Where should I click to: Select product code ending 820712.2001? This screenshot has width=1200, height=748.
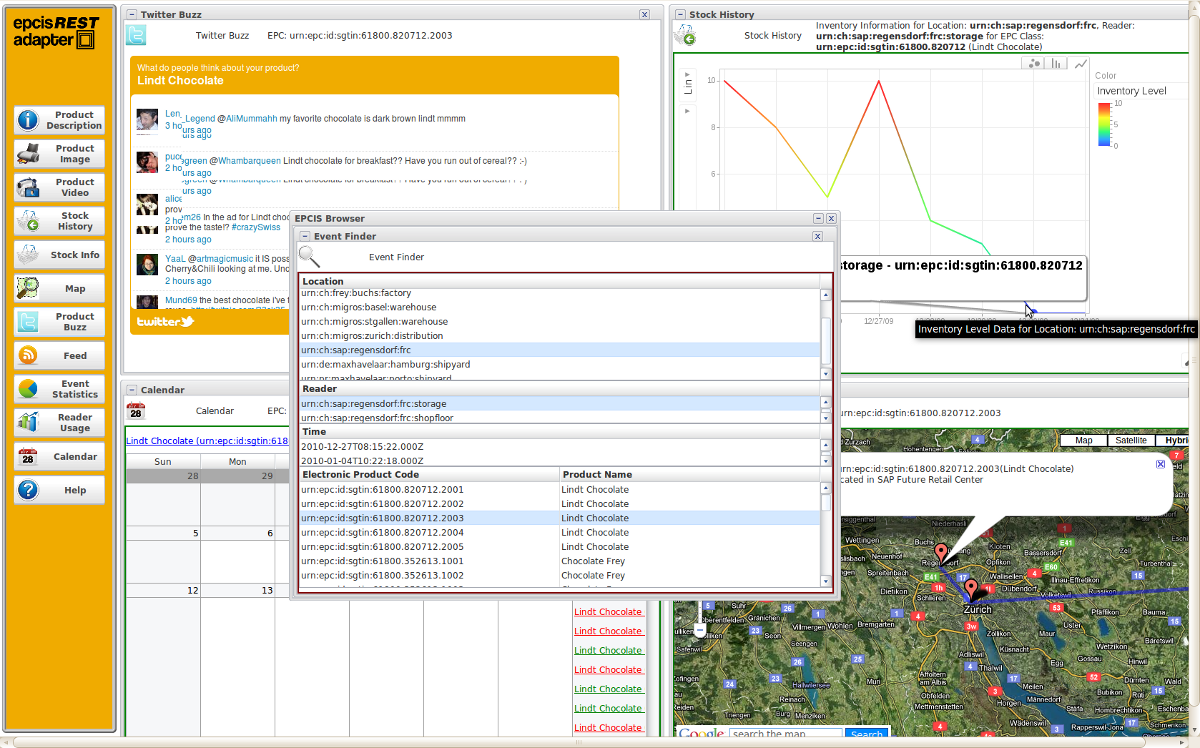tap(560, 490)
